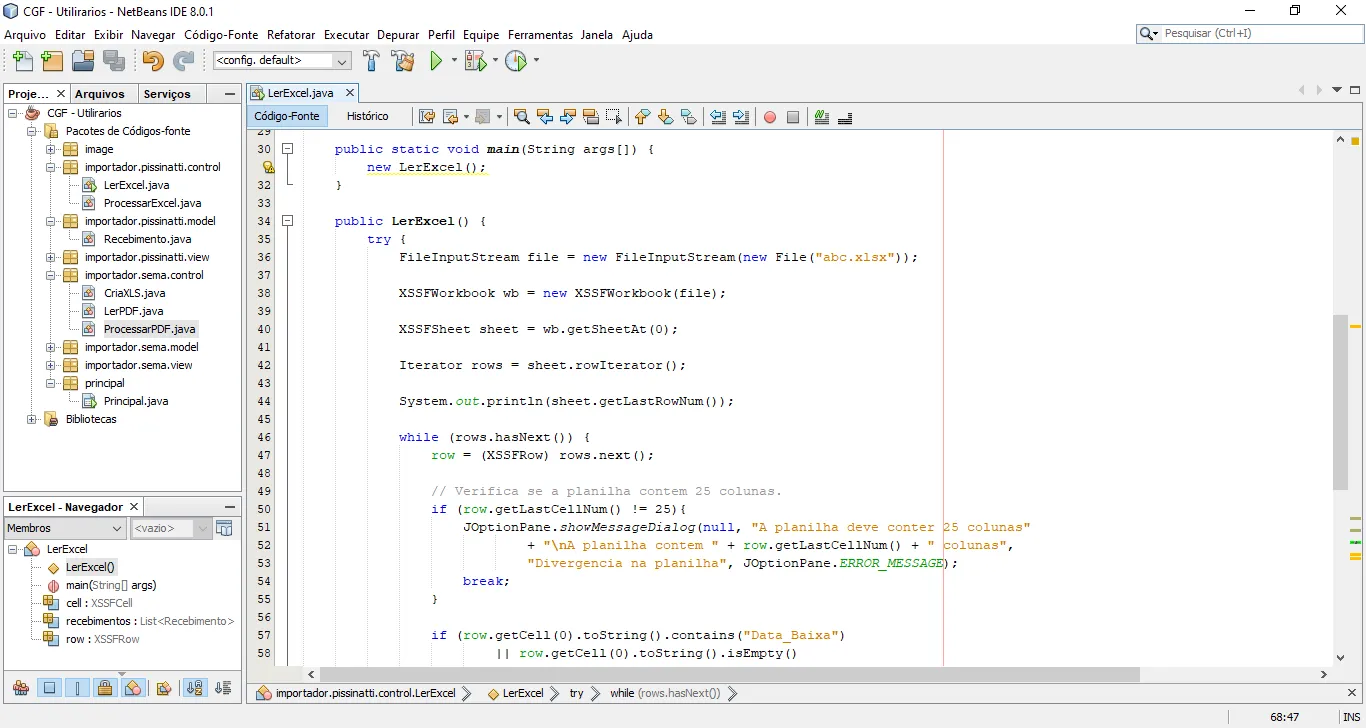The height and width of the screenshot is (728, 1366).
Task: Open the Refatorar menu
Action: click(x=291, y=34)
